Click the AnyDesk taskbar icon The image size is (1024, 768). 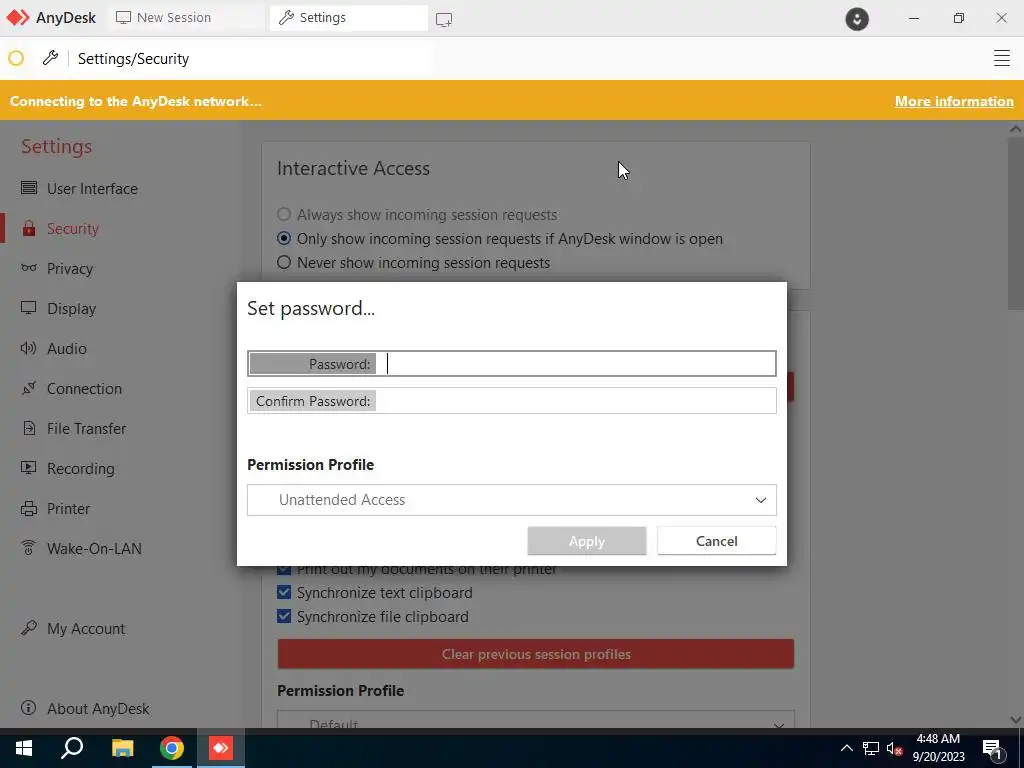click(x=221, y=748)
